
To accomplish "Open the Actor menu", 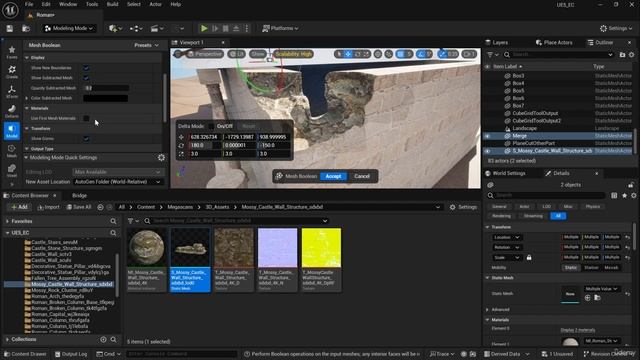I will 155,4.
